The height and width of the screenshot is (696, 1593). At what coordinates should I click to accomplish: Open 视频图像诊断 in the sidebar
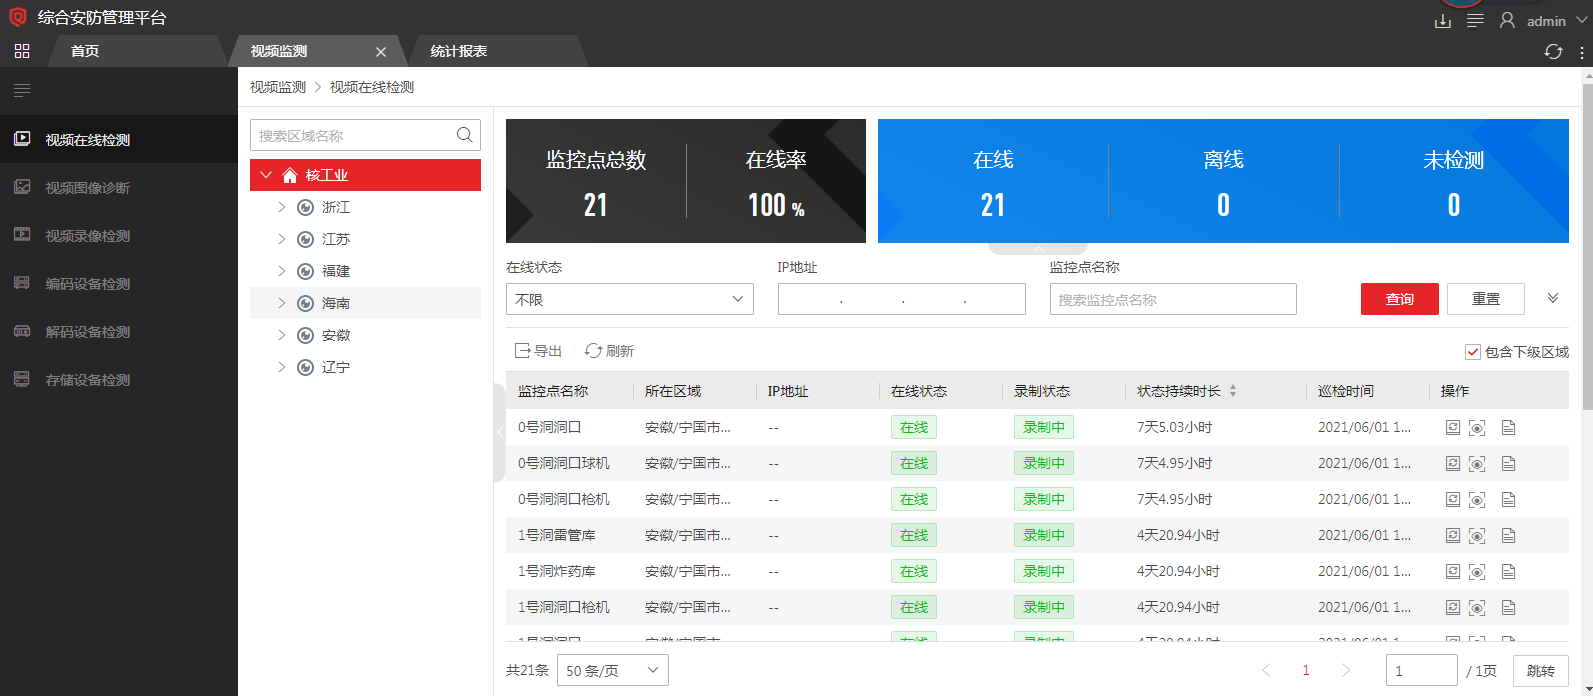click(x=119, y=187)
